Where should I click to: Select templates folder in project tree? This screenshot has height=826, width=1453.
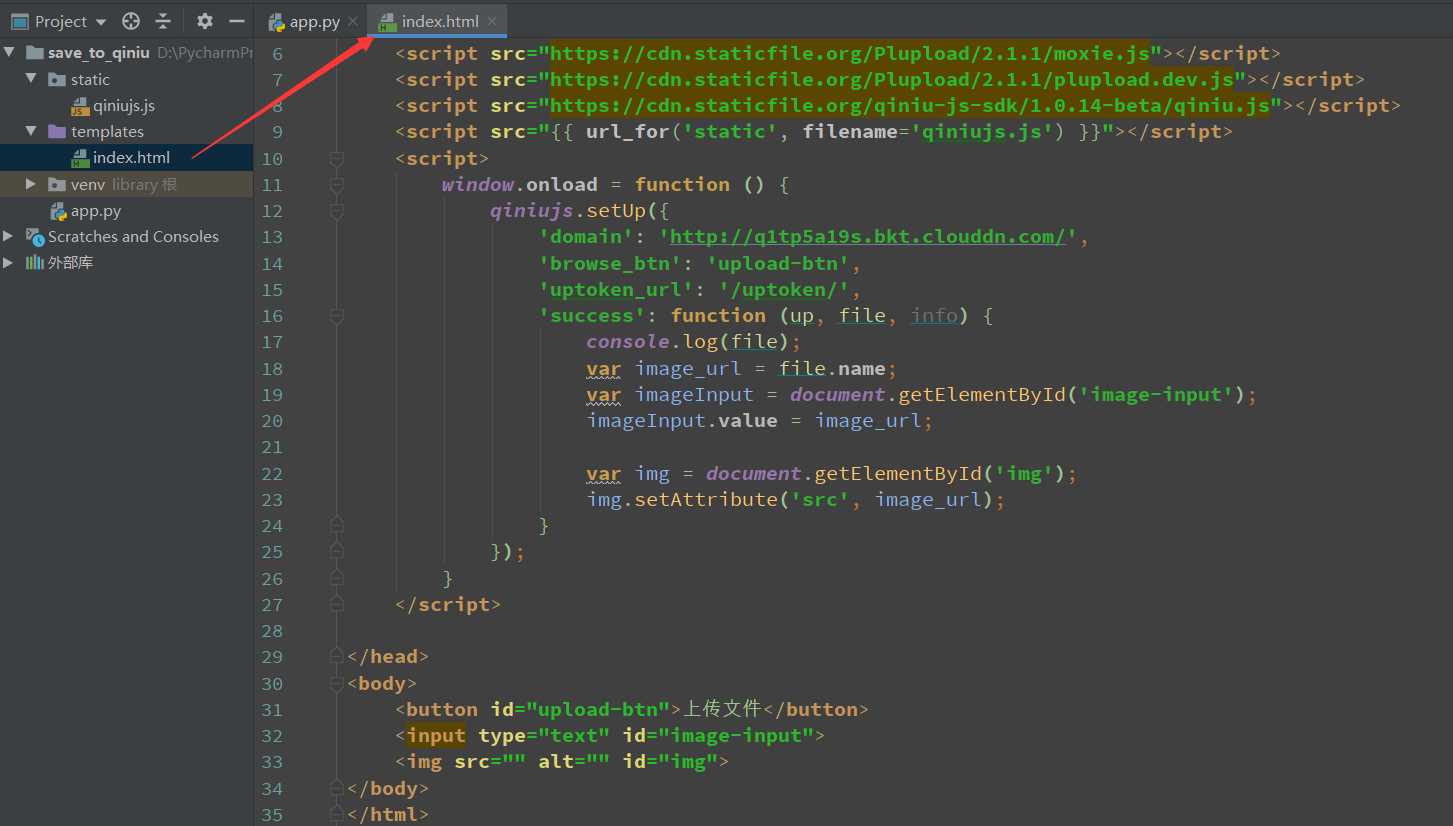coord(126,131)
